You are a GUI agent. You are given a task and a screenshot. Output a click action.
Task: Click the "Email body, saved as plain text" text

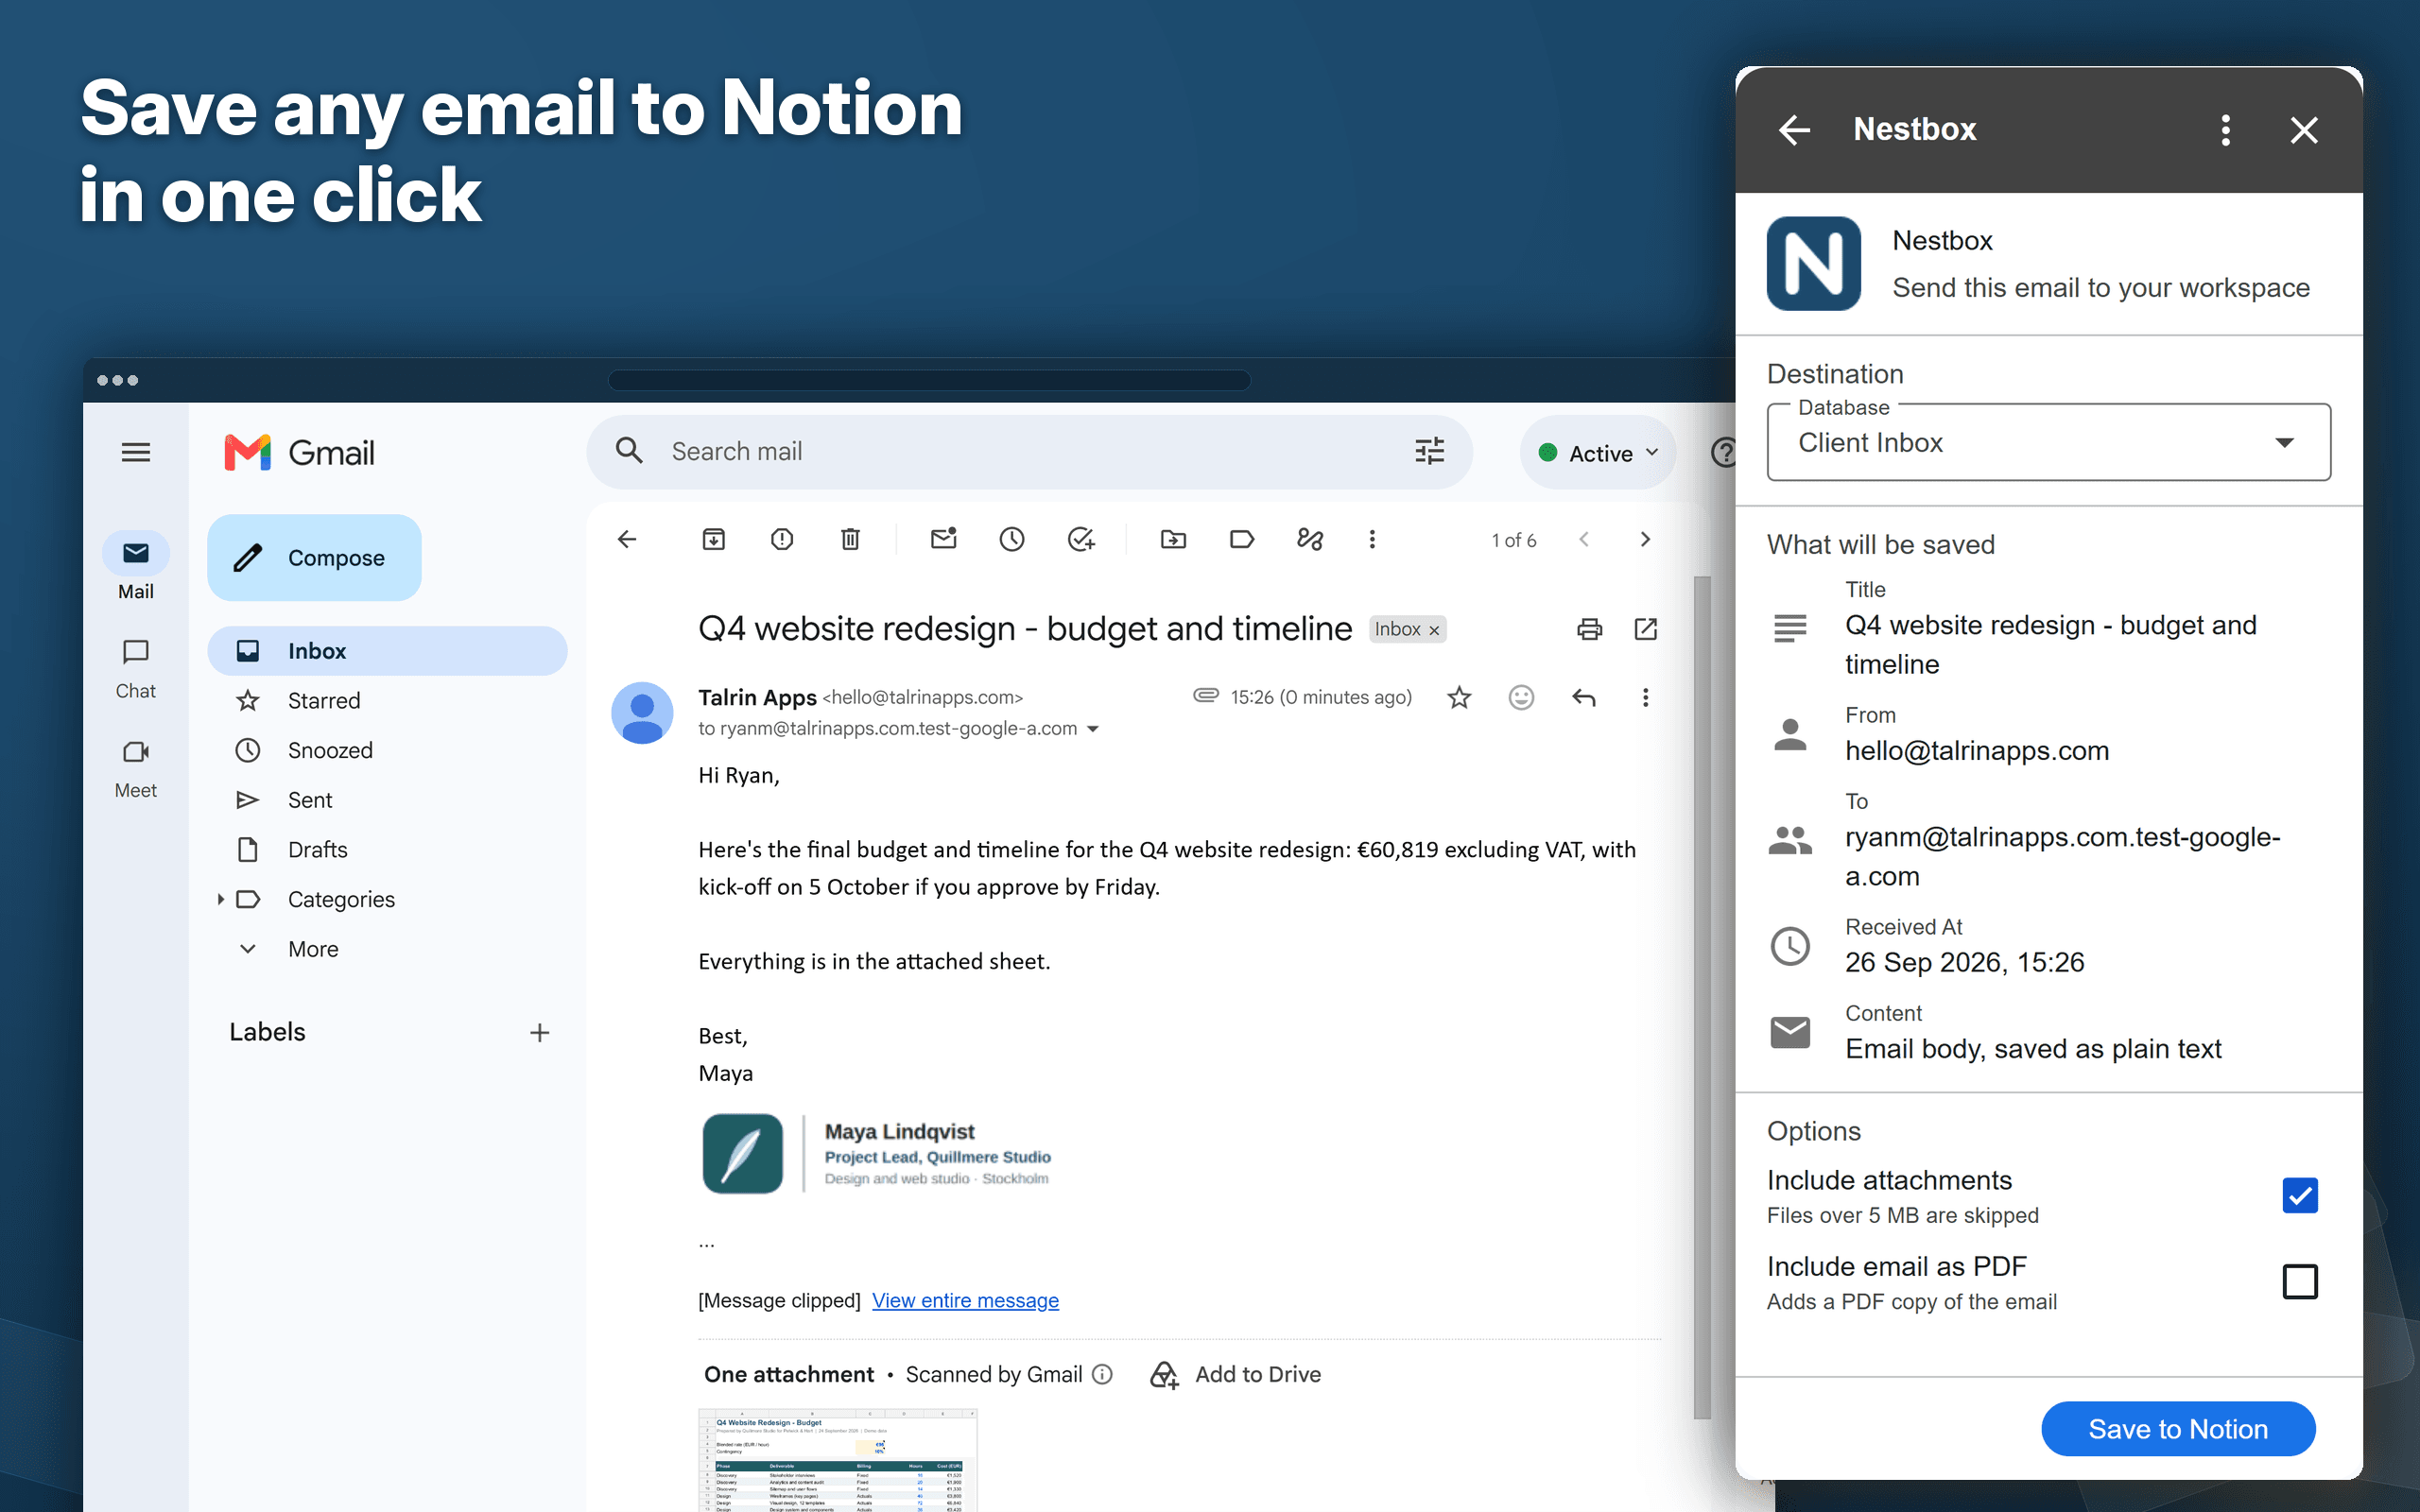2033,1049
